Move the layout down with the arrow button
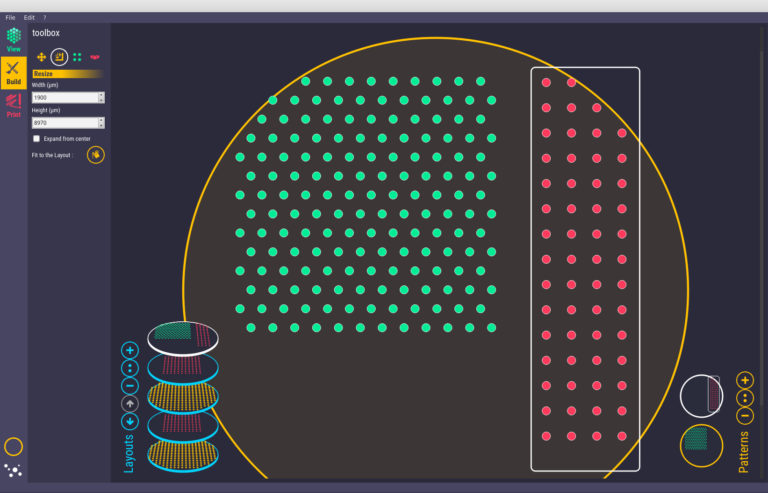The width and height of the screenshot is (768, 493). (x=130, y=422)
